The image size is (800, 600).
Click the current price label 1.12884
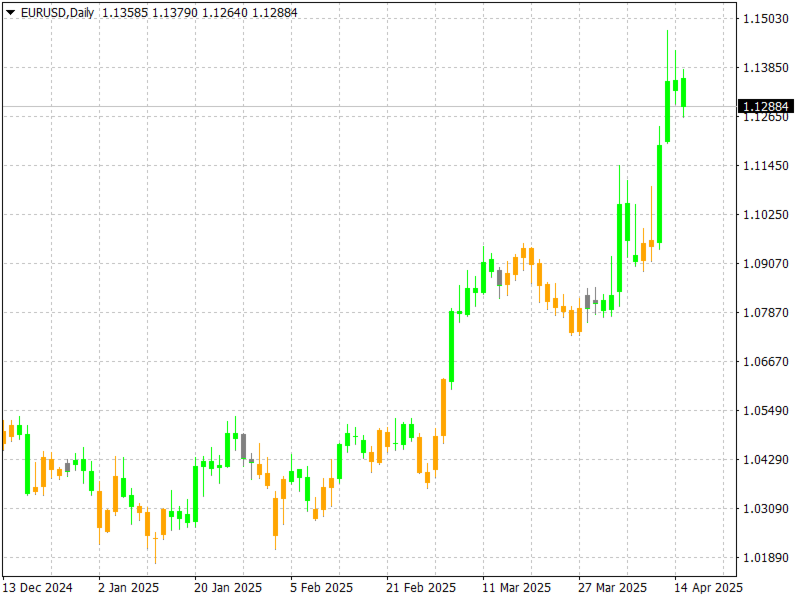coord(766,106)
